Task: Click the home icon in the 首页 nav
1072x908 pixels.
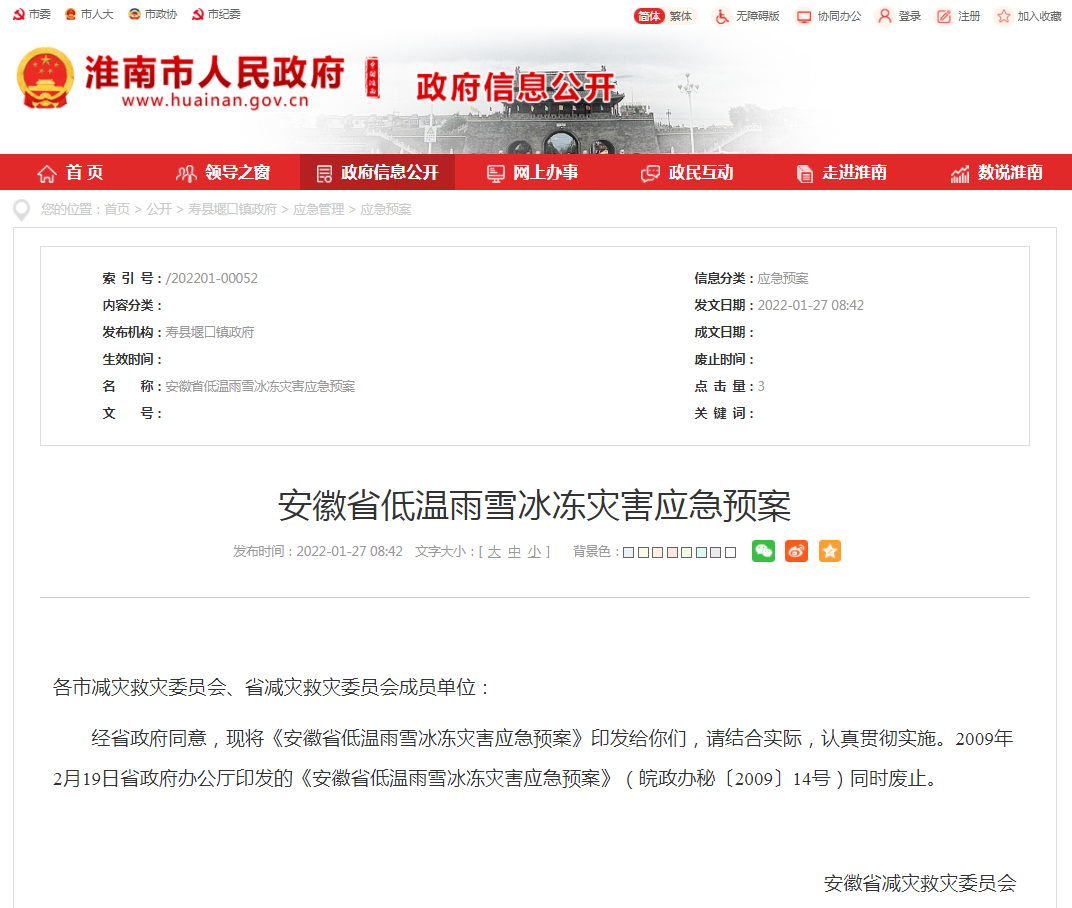Action: coord(45,172)
